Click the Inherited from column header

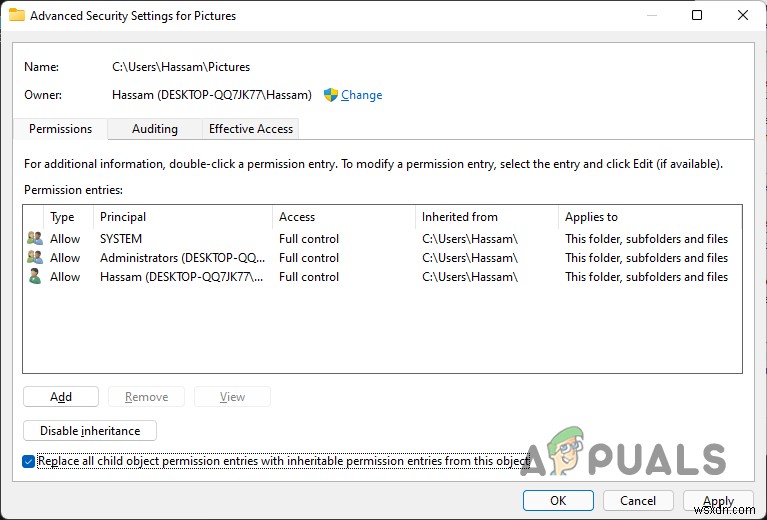(485, 217)
